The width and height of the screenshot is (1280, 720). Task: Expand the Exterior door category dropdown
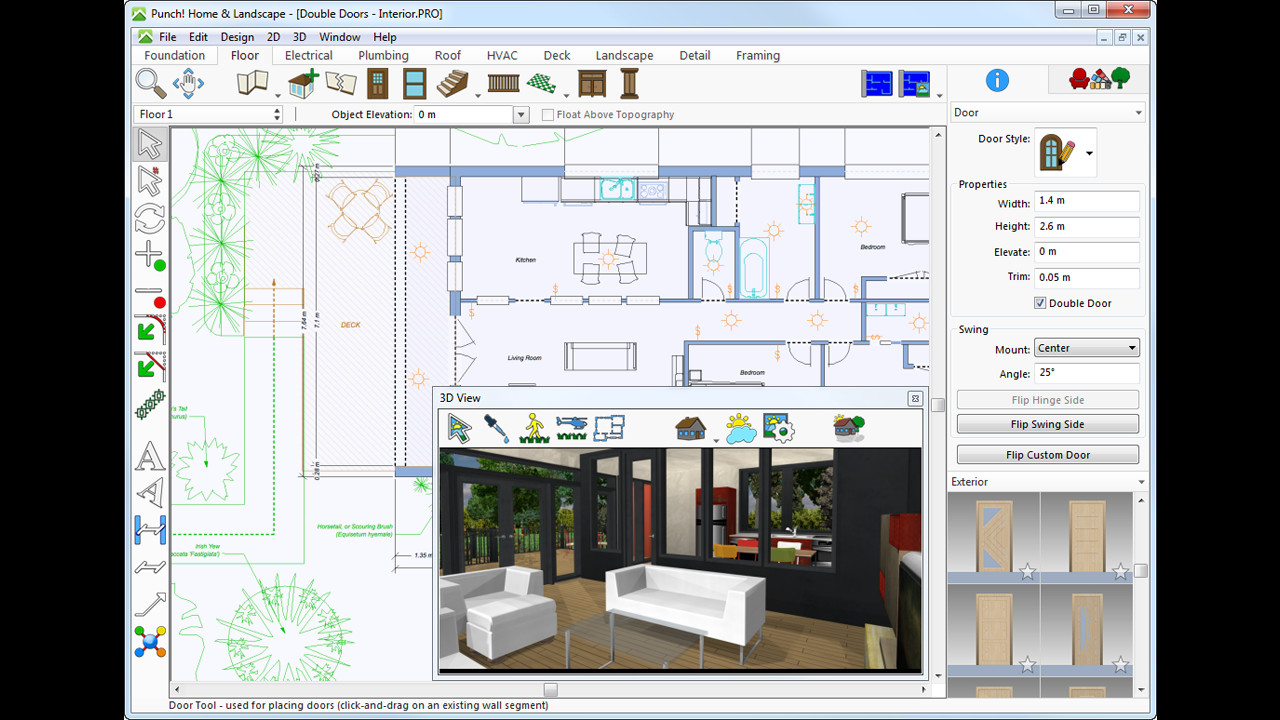pyautogui.click(x=1139, y=481)
